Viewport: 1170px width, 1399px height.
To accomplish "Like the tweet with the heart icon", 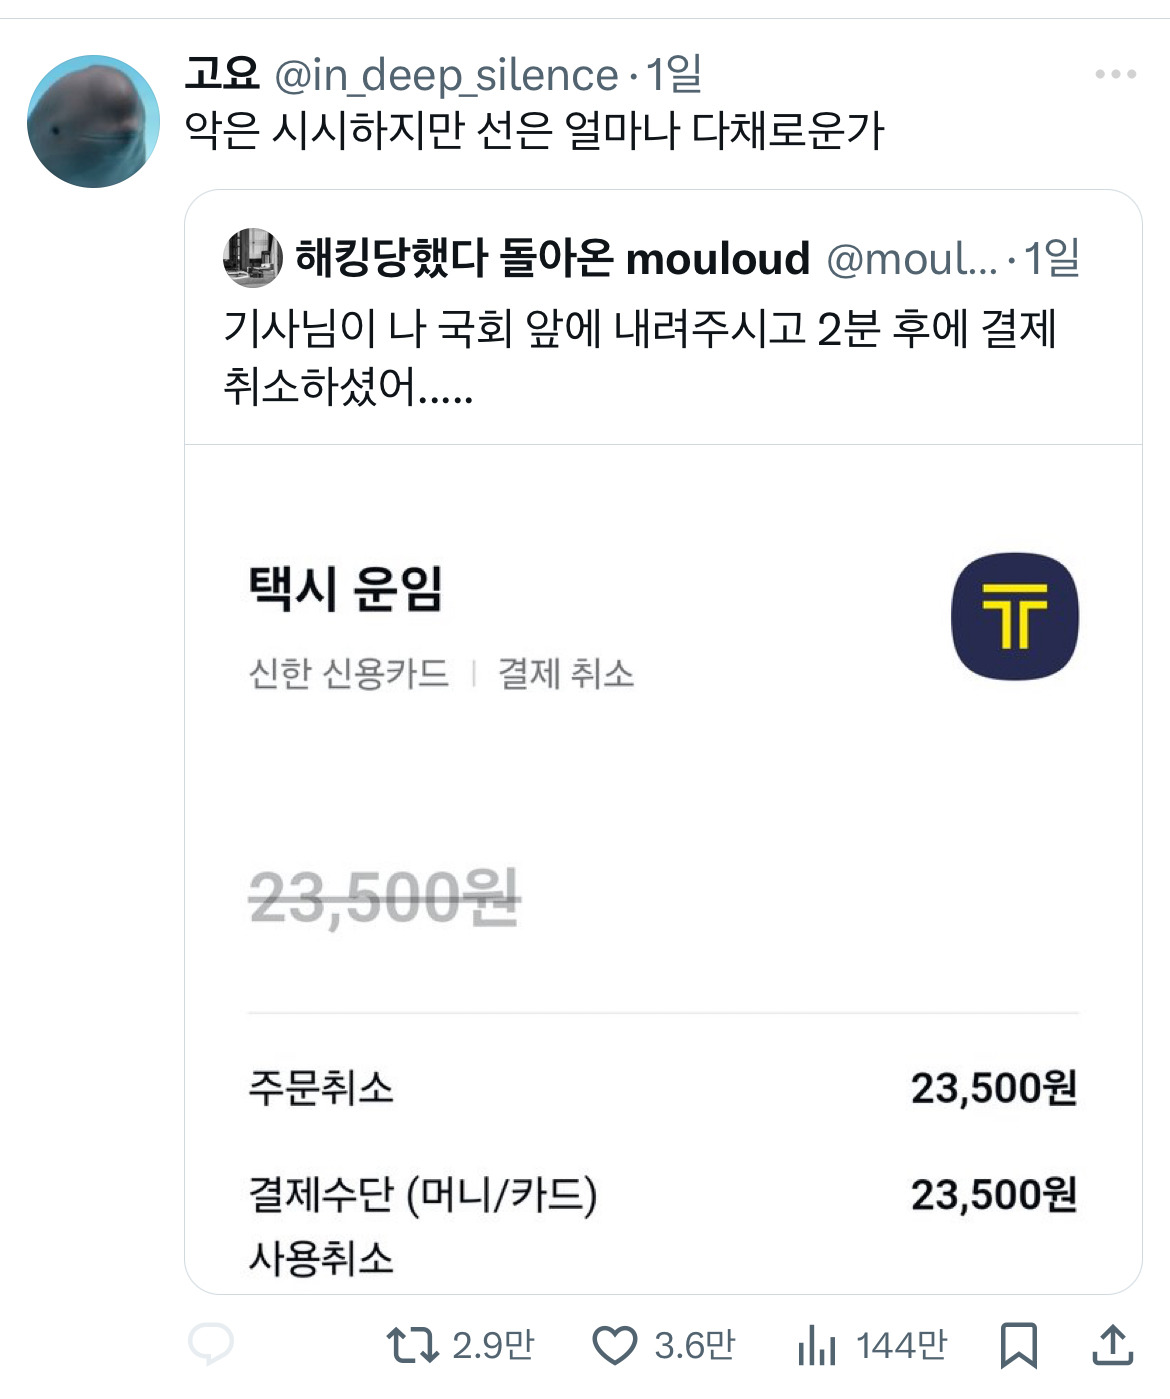I will (x=614, y=1345).
